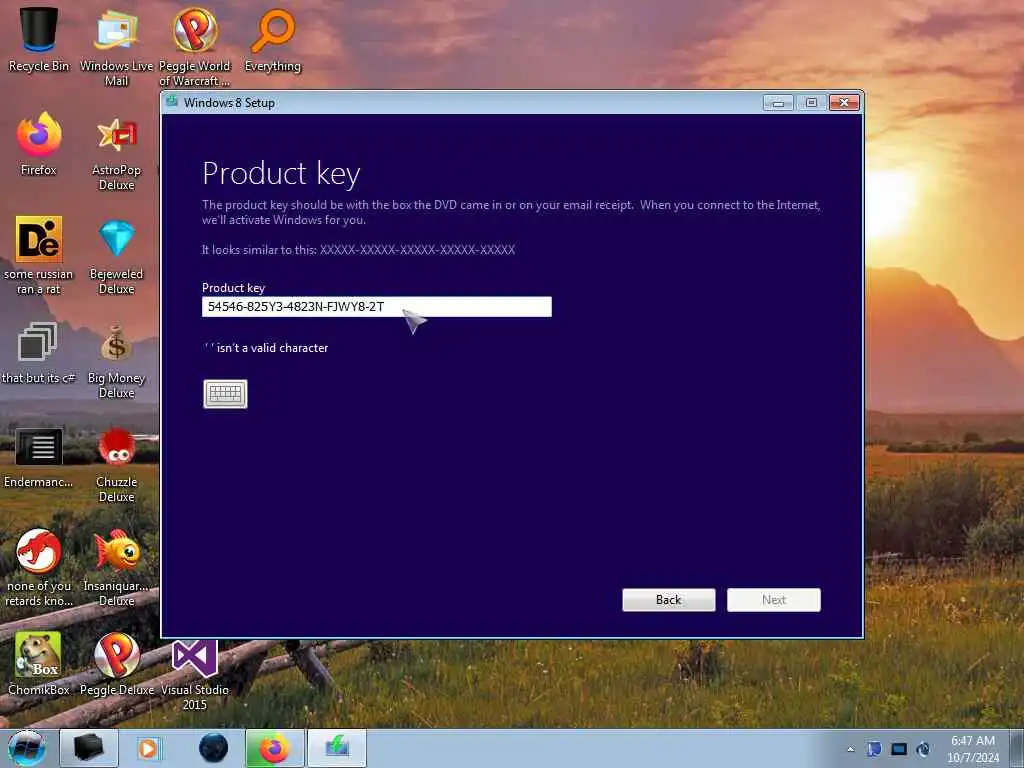Image resolution: width=1024 pixels, height=768 pixels.
Task: Launch Big Money Deluxe icon
Action: pos(116,360)
